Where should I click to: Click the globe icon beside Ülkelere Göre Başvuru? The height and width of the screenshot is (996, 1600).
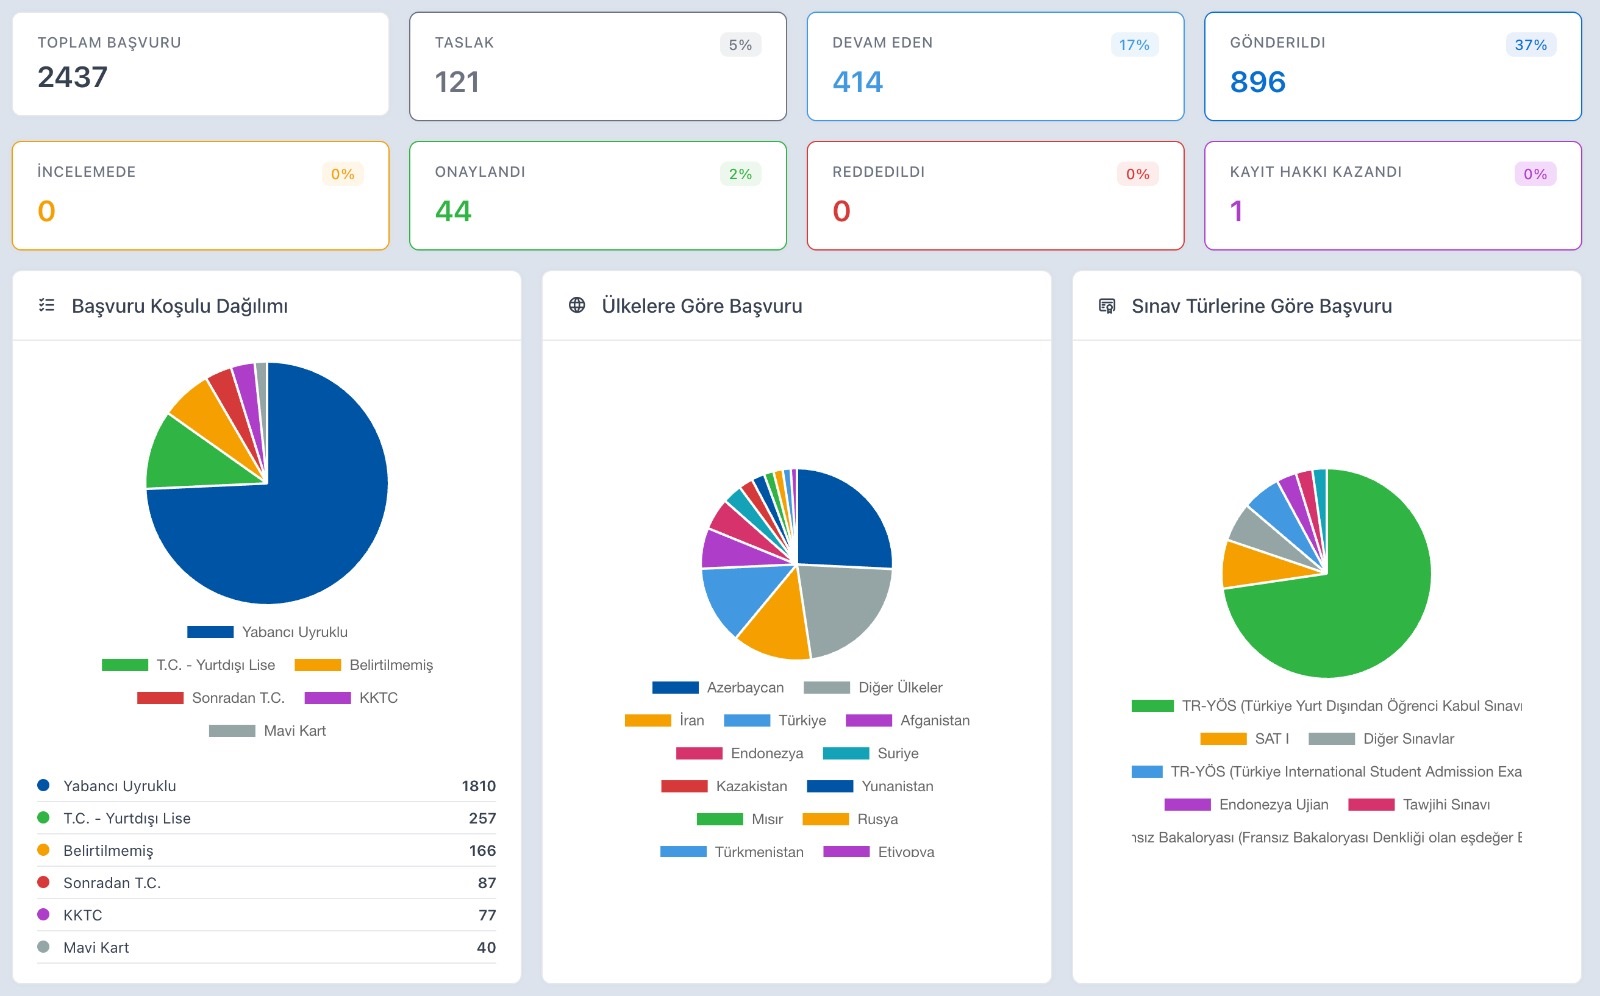(x=577, y=305)
